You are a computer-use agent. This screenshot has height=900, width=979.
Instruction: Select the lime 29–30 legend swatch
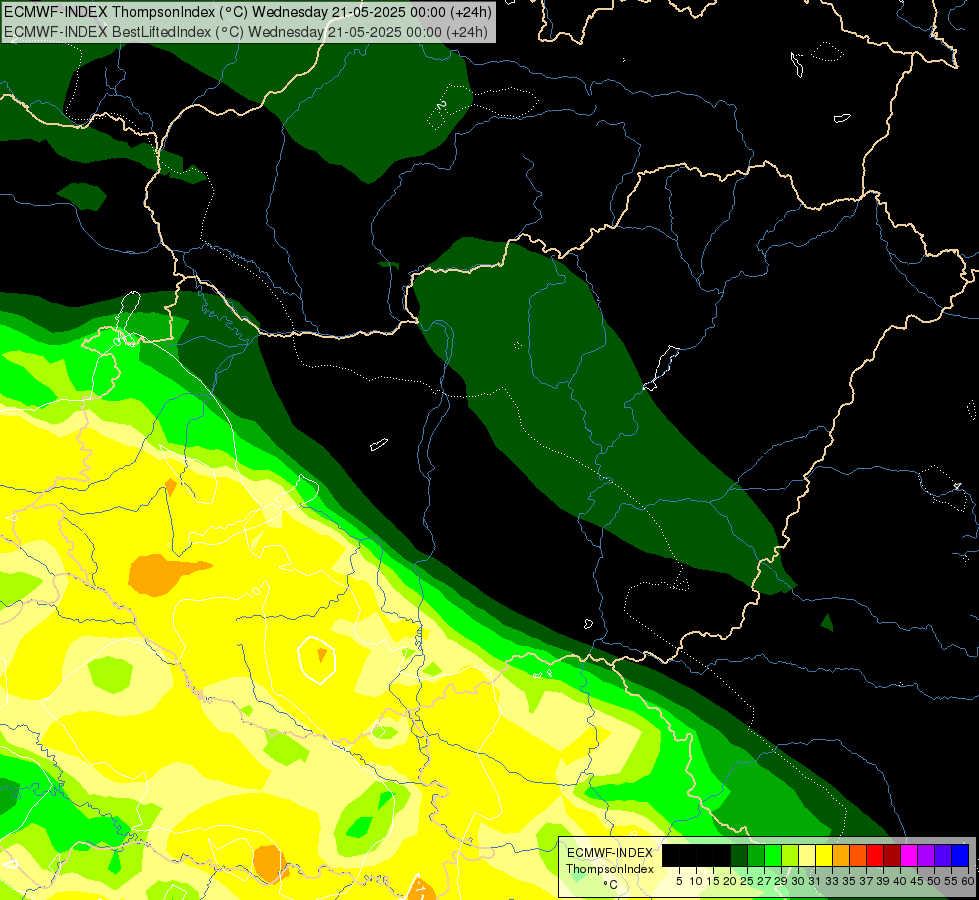click(790, 855)
